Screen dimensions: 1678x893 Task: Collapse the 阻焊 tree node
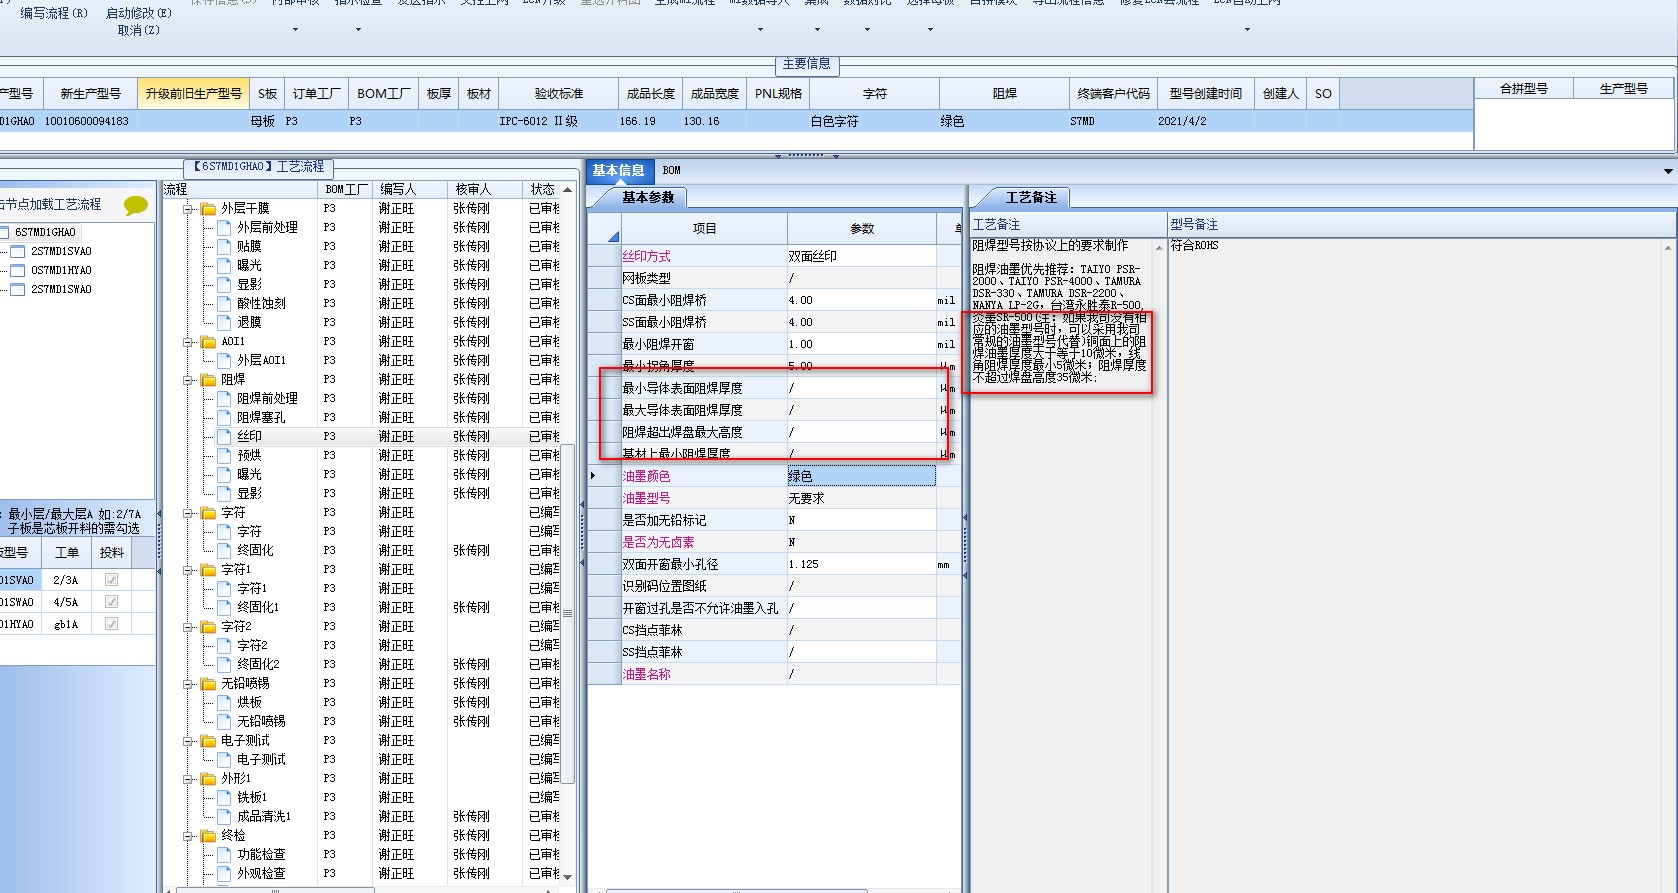point(188,380)
